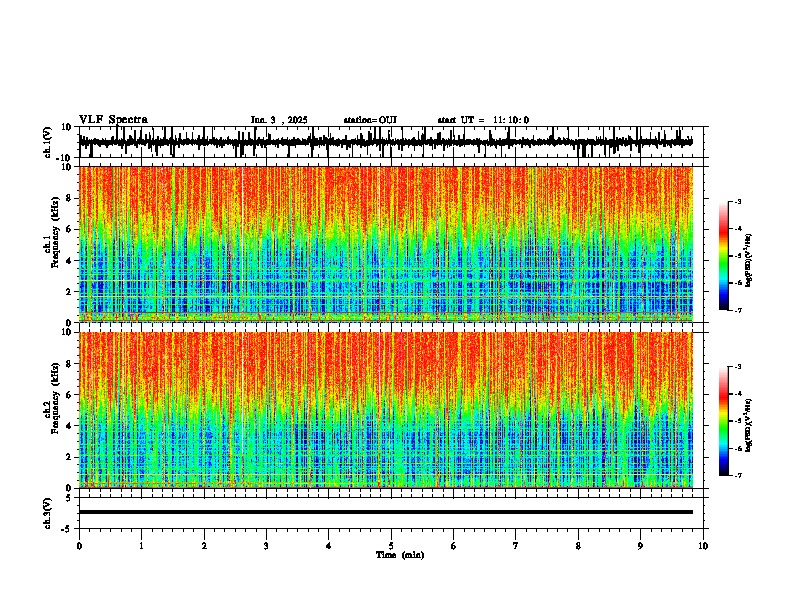Click the ch.1 "Frequency (kHz)" axis label
Image resolution: width=792 pixels, height=612 pixels.
[x=54, y=231]
